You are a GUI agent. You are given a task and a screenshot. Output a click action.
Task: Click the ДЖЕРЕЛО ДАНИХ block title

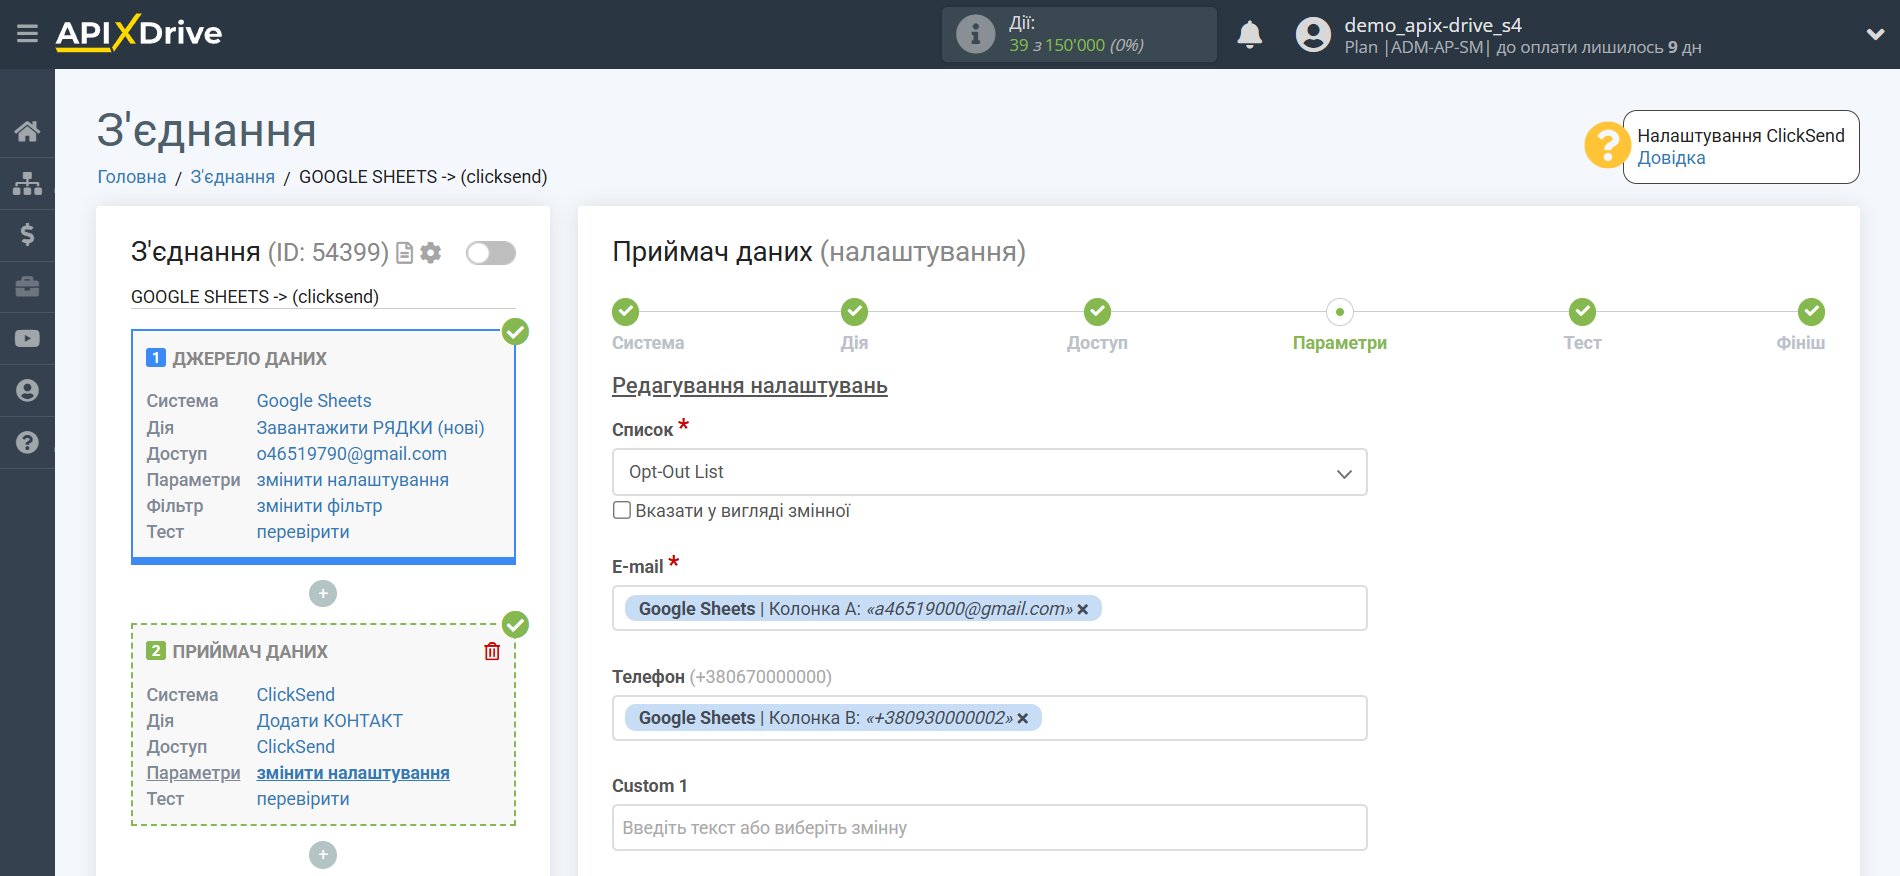(x=250, y=358)
